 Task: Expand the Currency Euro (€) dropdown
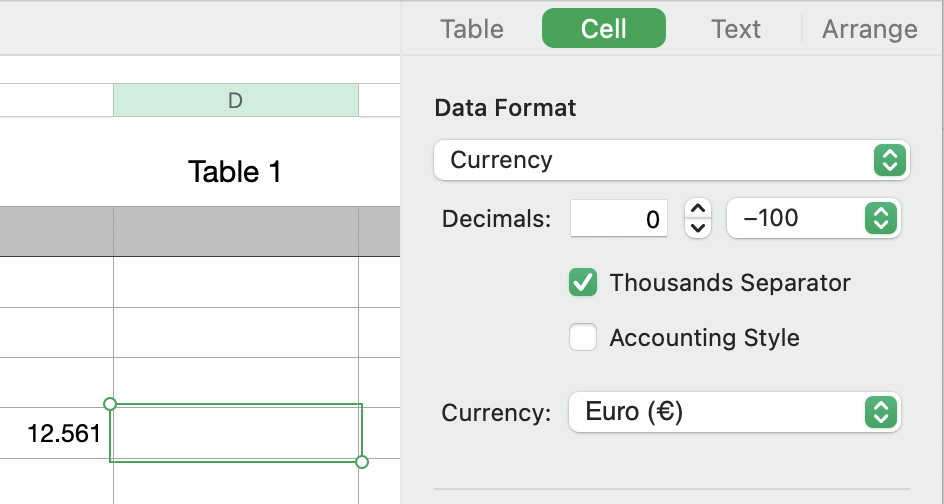pyautogui.click(x=734, y=412)
